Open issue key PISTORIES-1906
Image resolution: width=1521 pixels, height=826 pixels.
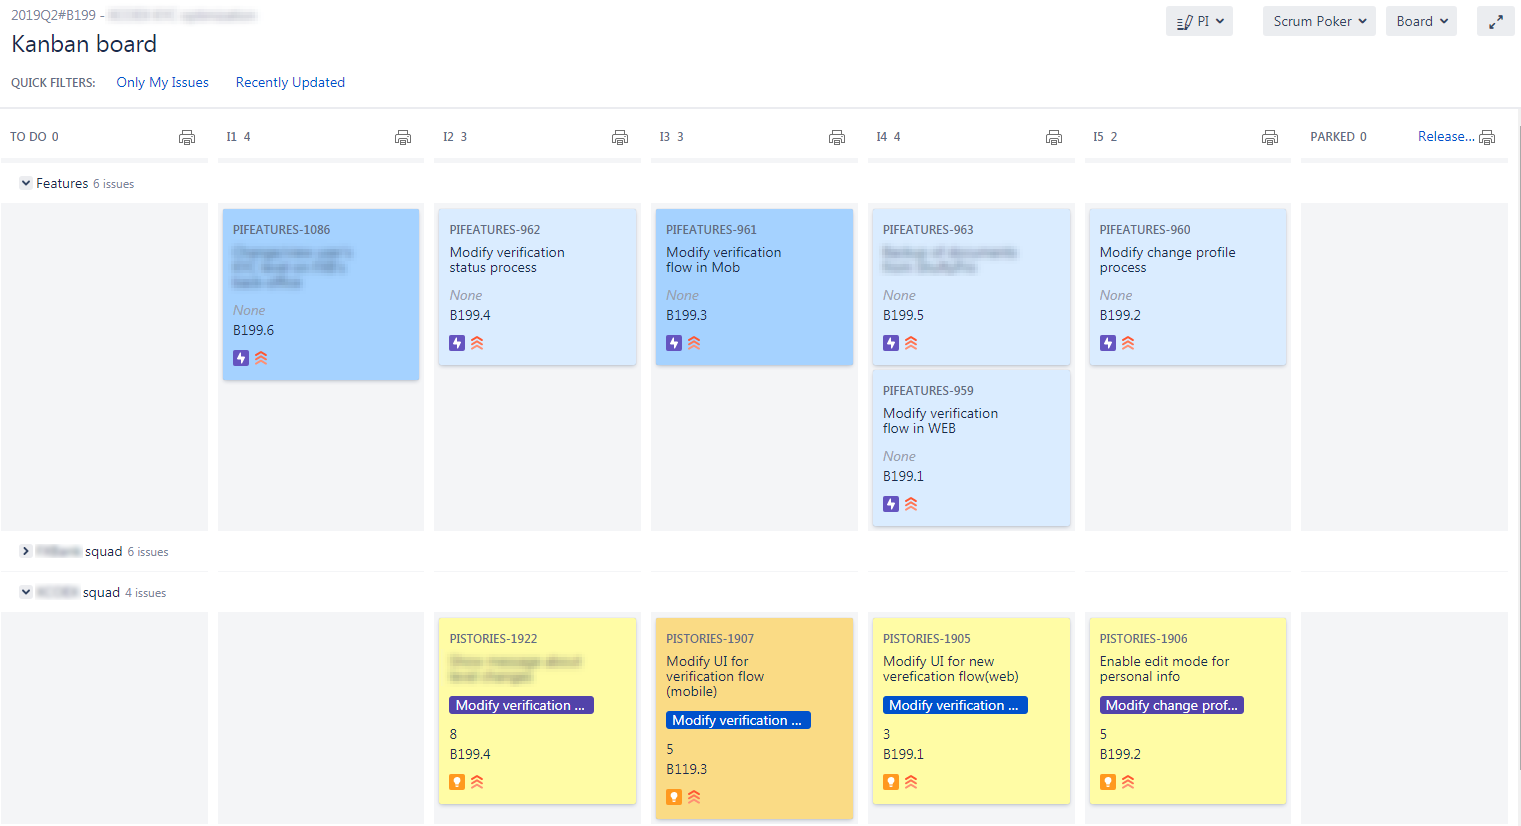point(1143,638)
